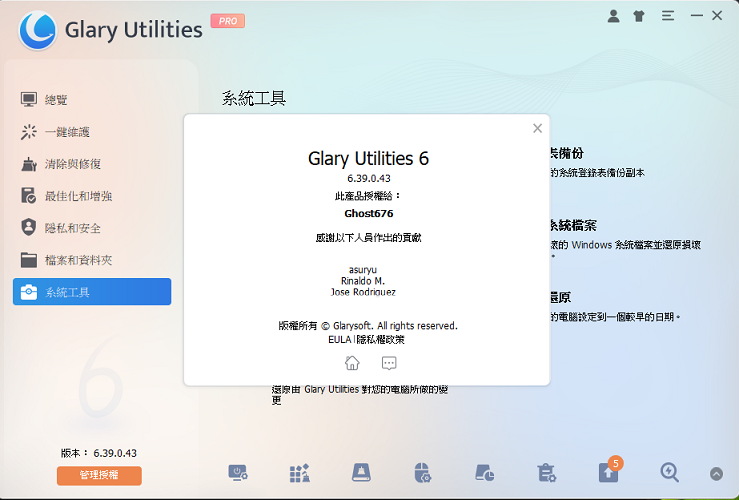Click the 系統工具 page heading
The width and height of the screenshot is (739, 500).
click(254, 98)
